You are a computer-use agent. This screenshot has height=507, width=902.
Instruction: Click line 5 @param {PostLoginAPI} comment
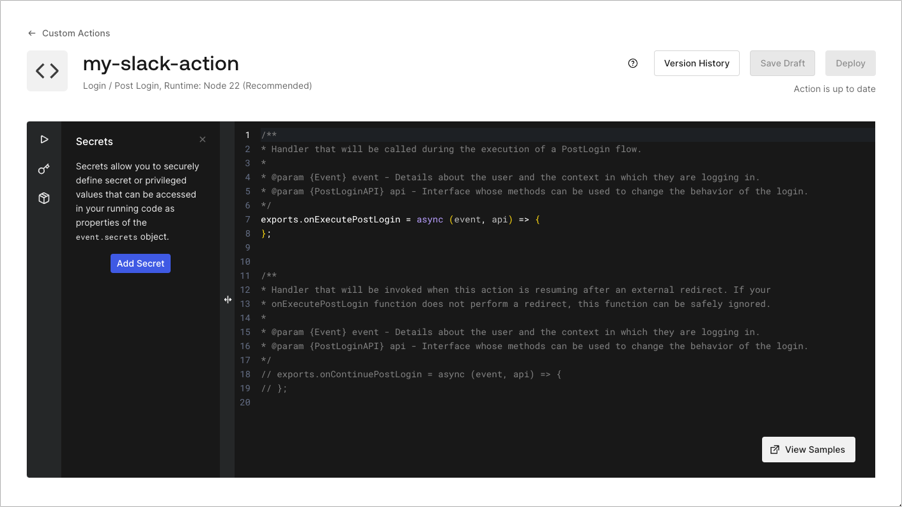[534, 191]
